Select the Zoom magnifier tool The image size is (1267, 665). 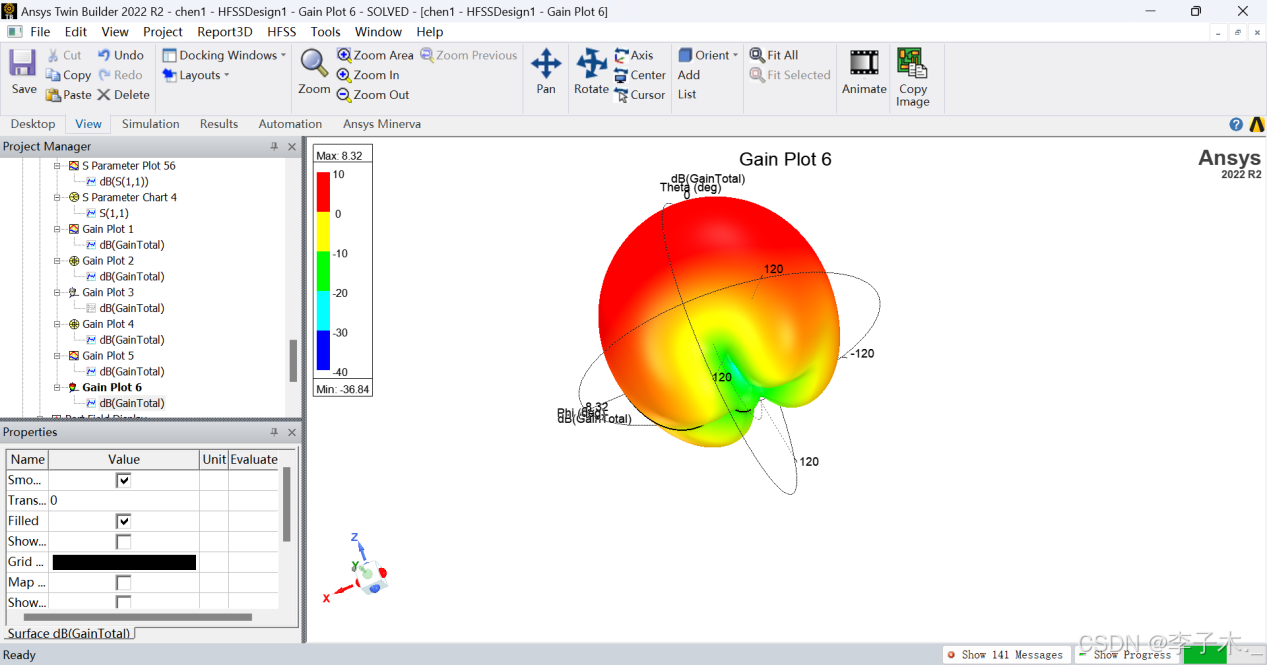point(314,70)
